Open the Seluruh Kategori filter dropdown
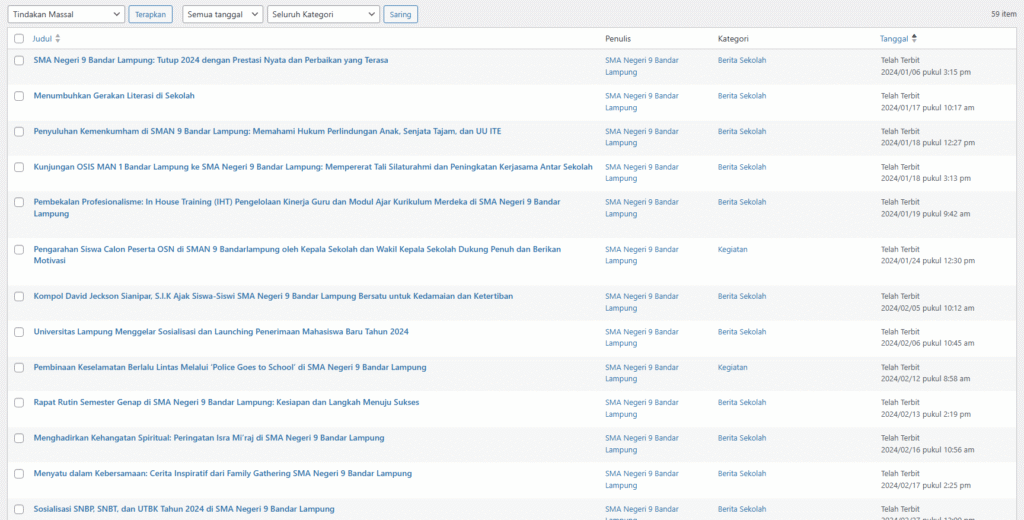This screenshot has height=520, width=1024. pyautogui.click(x=323, y=14)
